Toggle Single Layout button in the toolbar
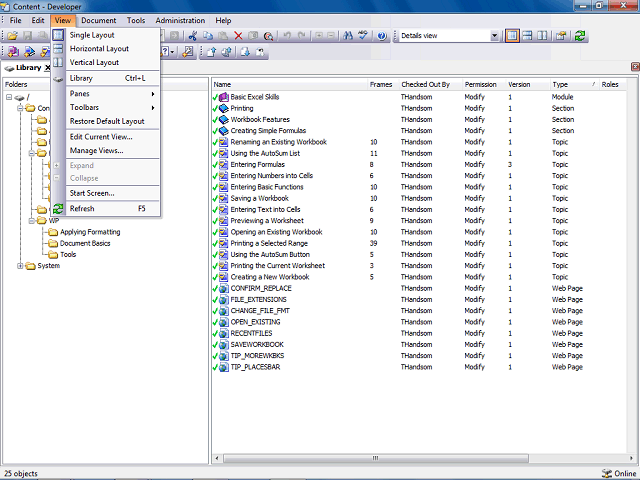The width and height of the screenshot is (640, 480). (512, 36)
